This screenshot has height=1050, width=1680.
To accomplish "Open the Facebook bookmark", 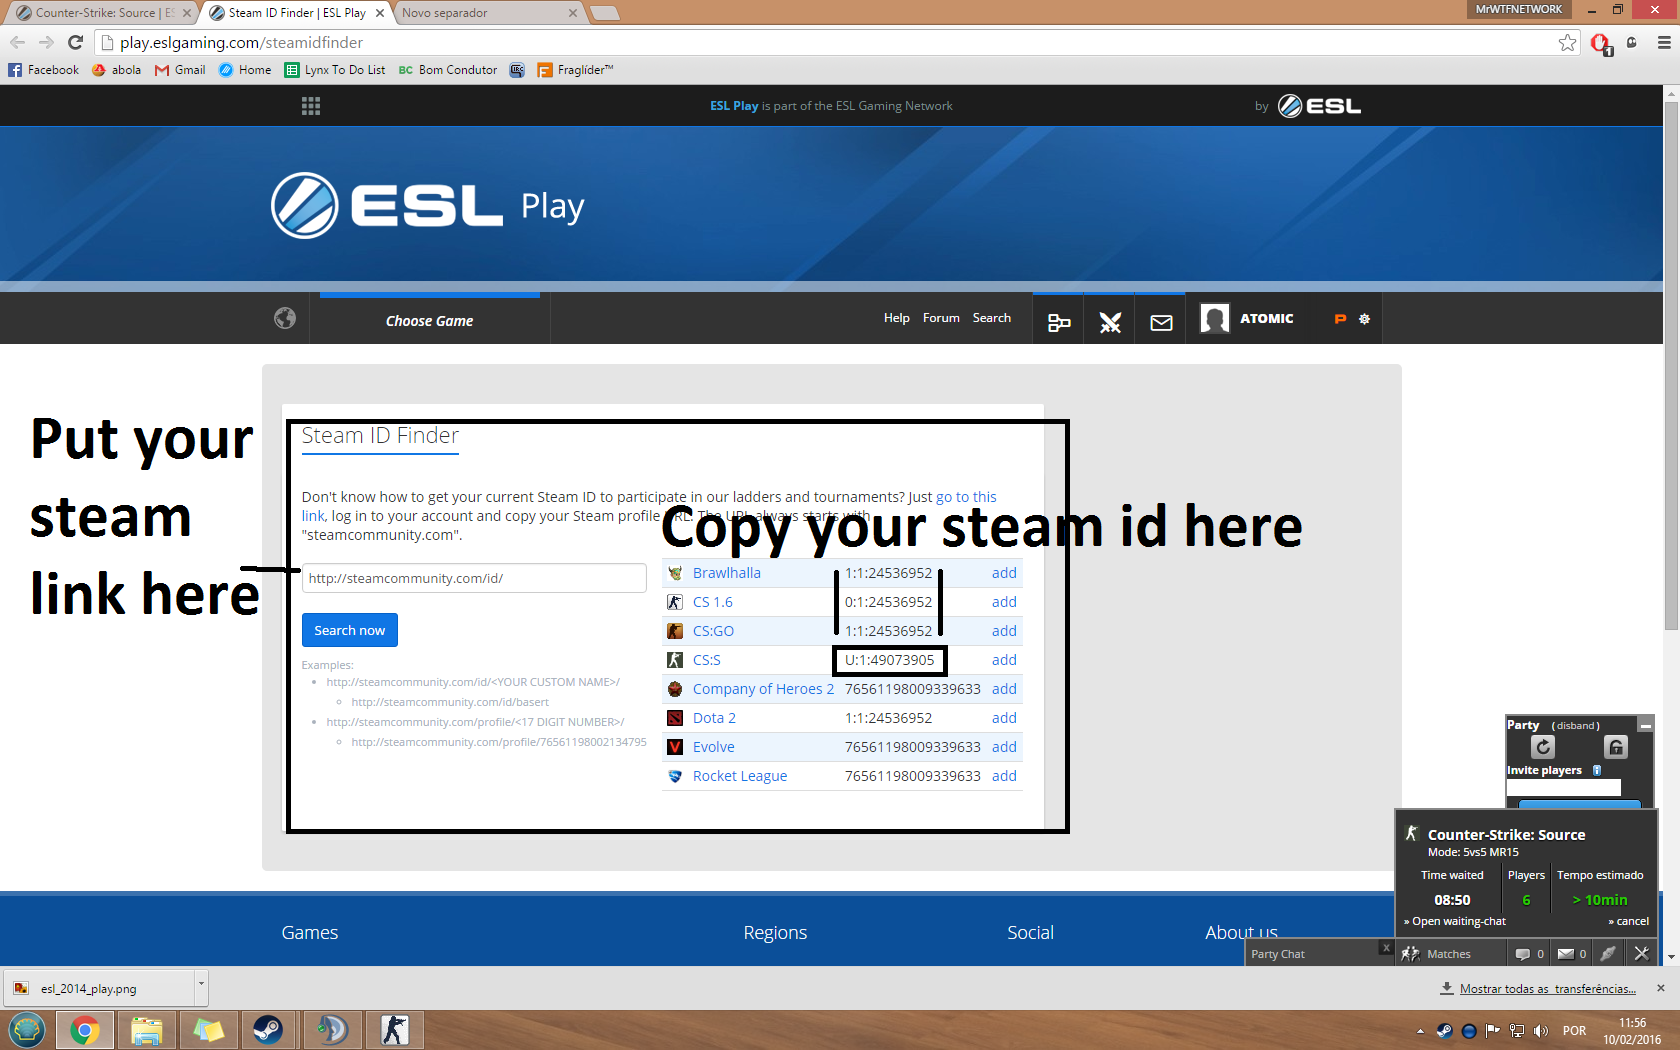I will click(44, 70).
